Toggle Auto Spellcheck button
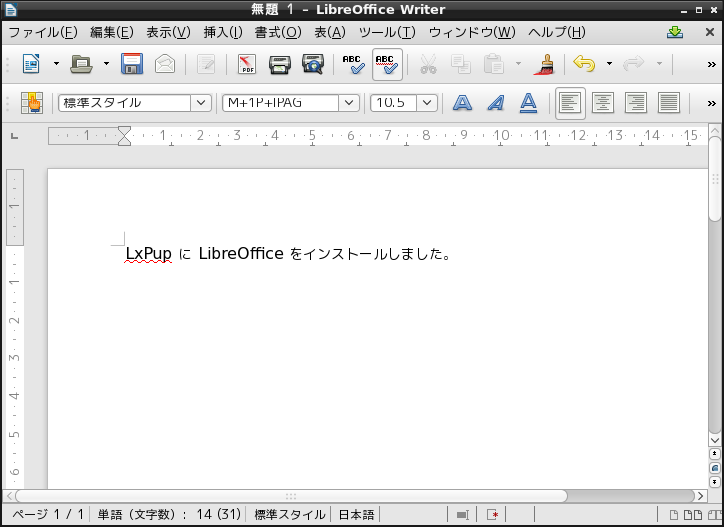Image resolution: width=724 pixels, height=527 pixels. [387, 64]
